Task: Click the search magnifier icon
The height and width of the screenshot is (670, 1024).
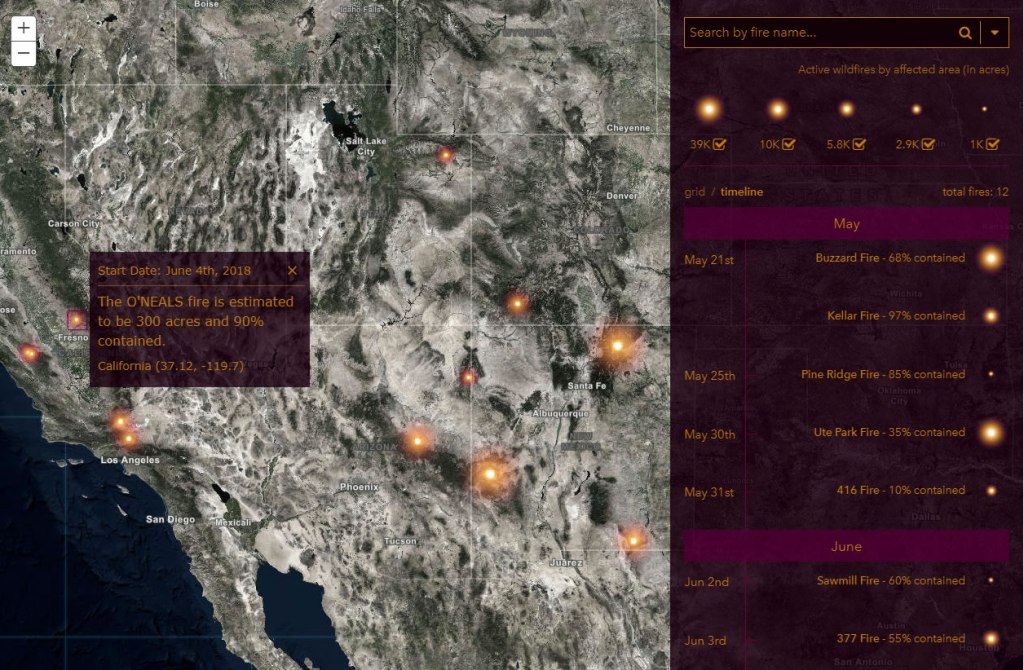Action: pyautogui.click(x=964, y=32)
